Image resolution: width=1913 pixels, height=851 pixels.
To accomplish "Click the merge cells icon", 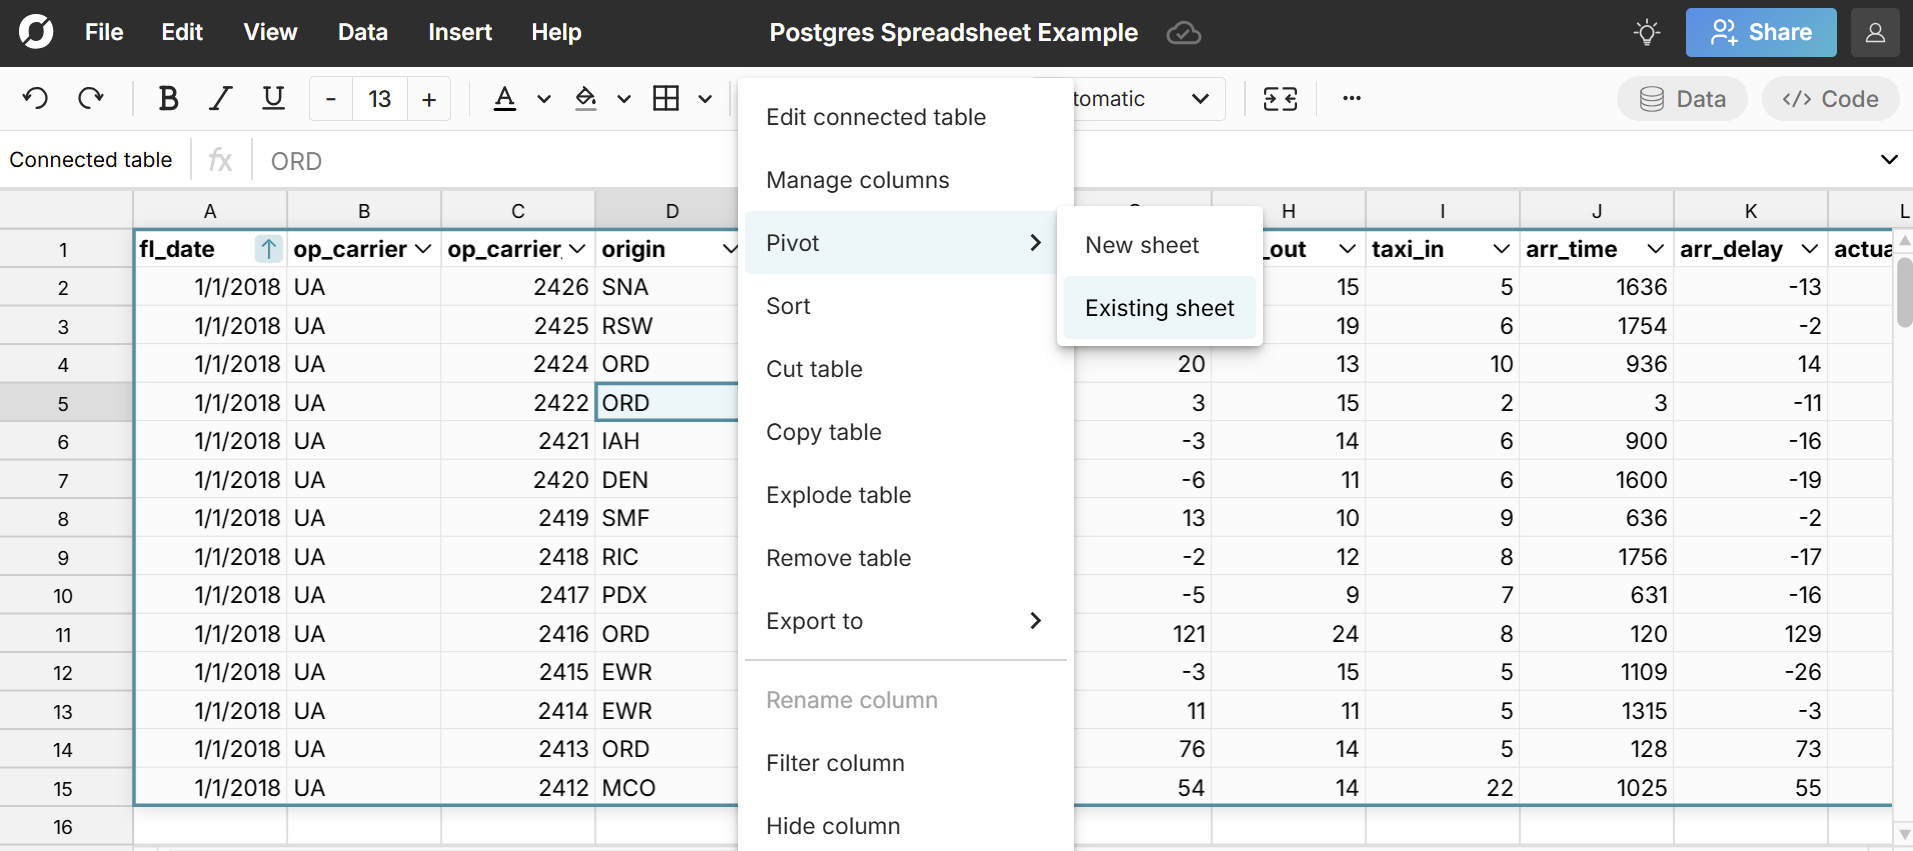I will coord(1280,98).
